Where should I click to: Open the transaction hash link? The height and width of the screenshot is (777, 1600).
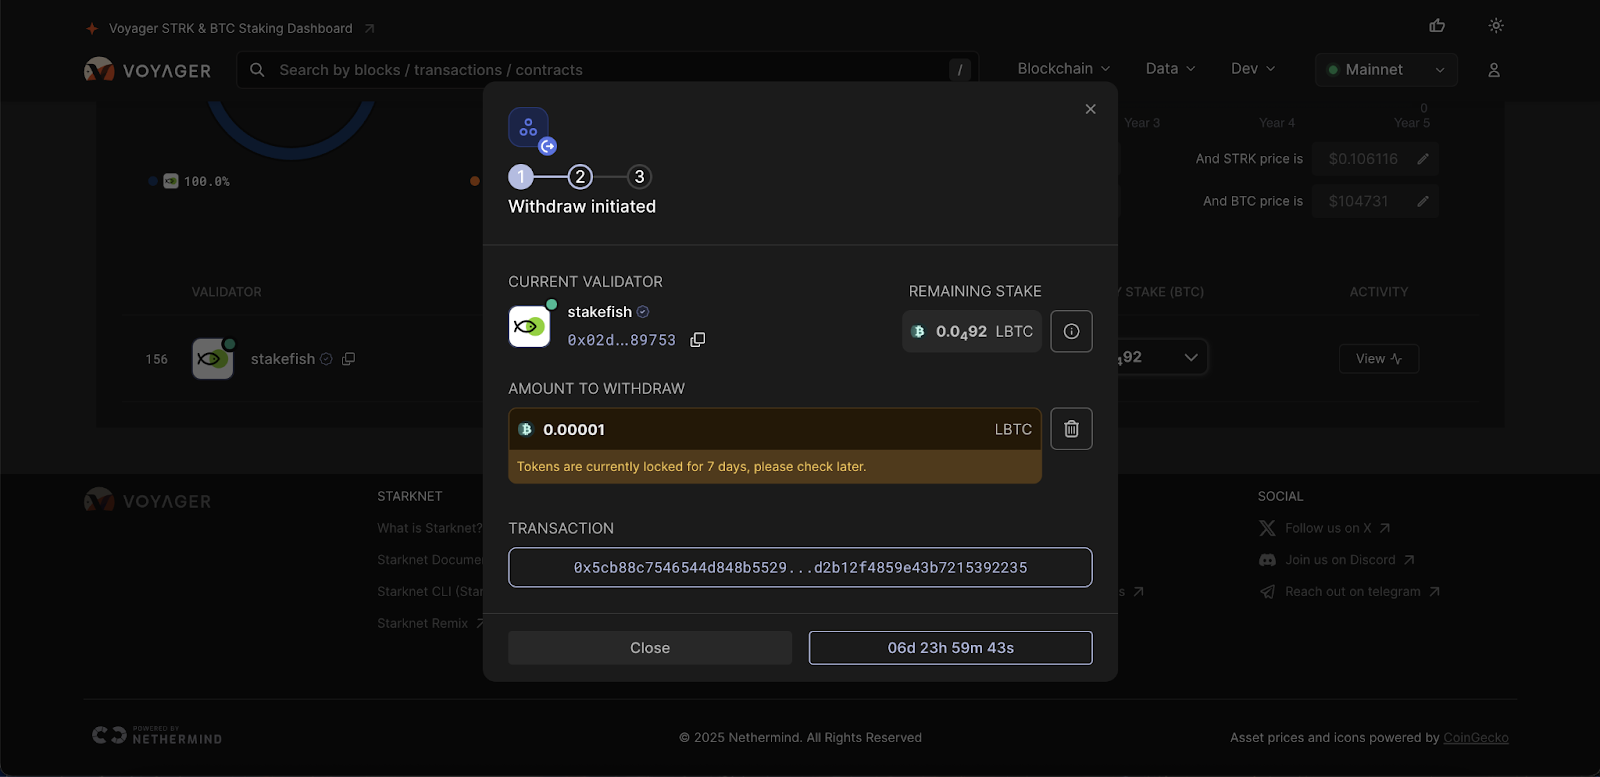click(x=800, y=567)
